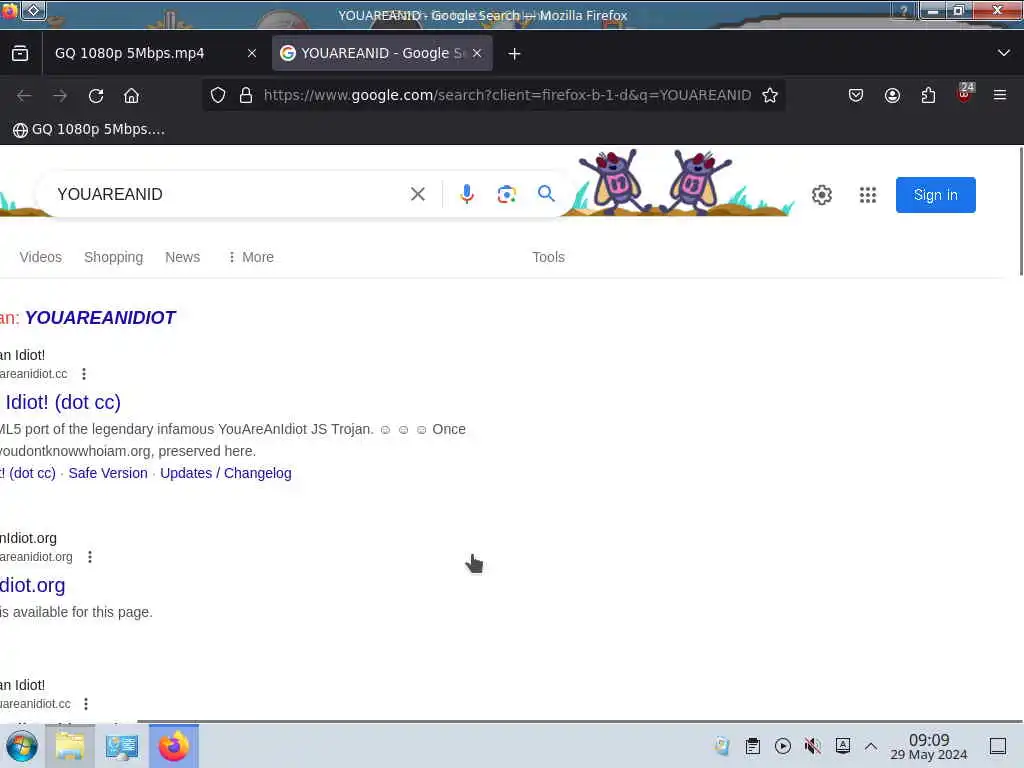Open the ad blocker extension badge
Viewport: 1024px width, 768px height.
point(964,93)
